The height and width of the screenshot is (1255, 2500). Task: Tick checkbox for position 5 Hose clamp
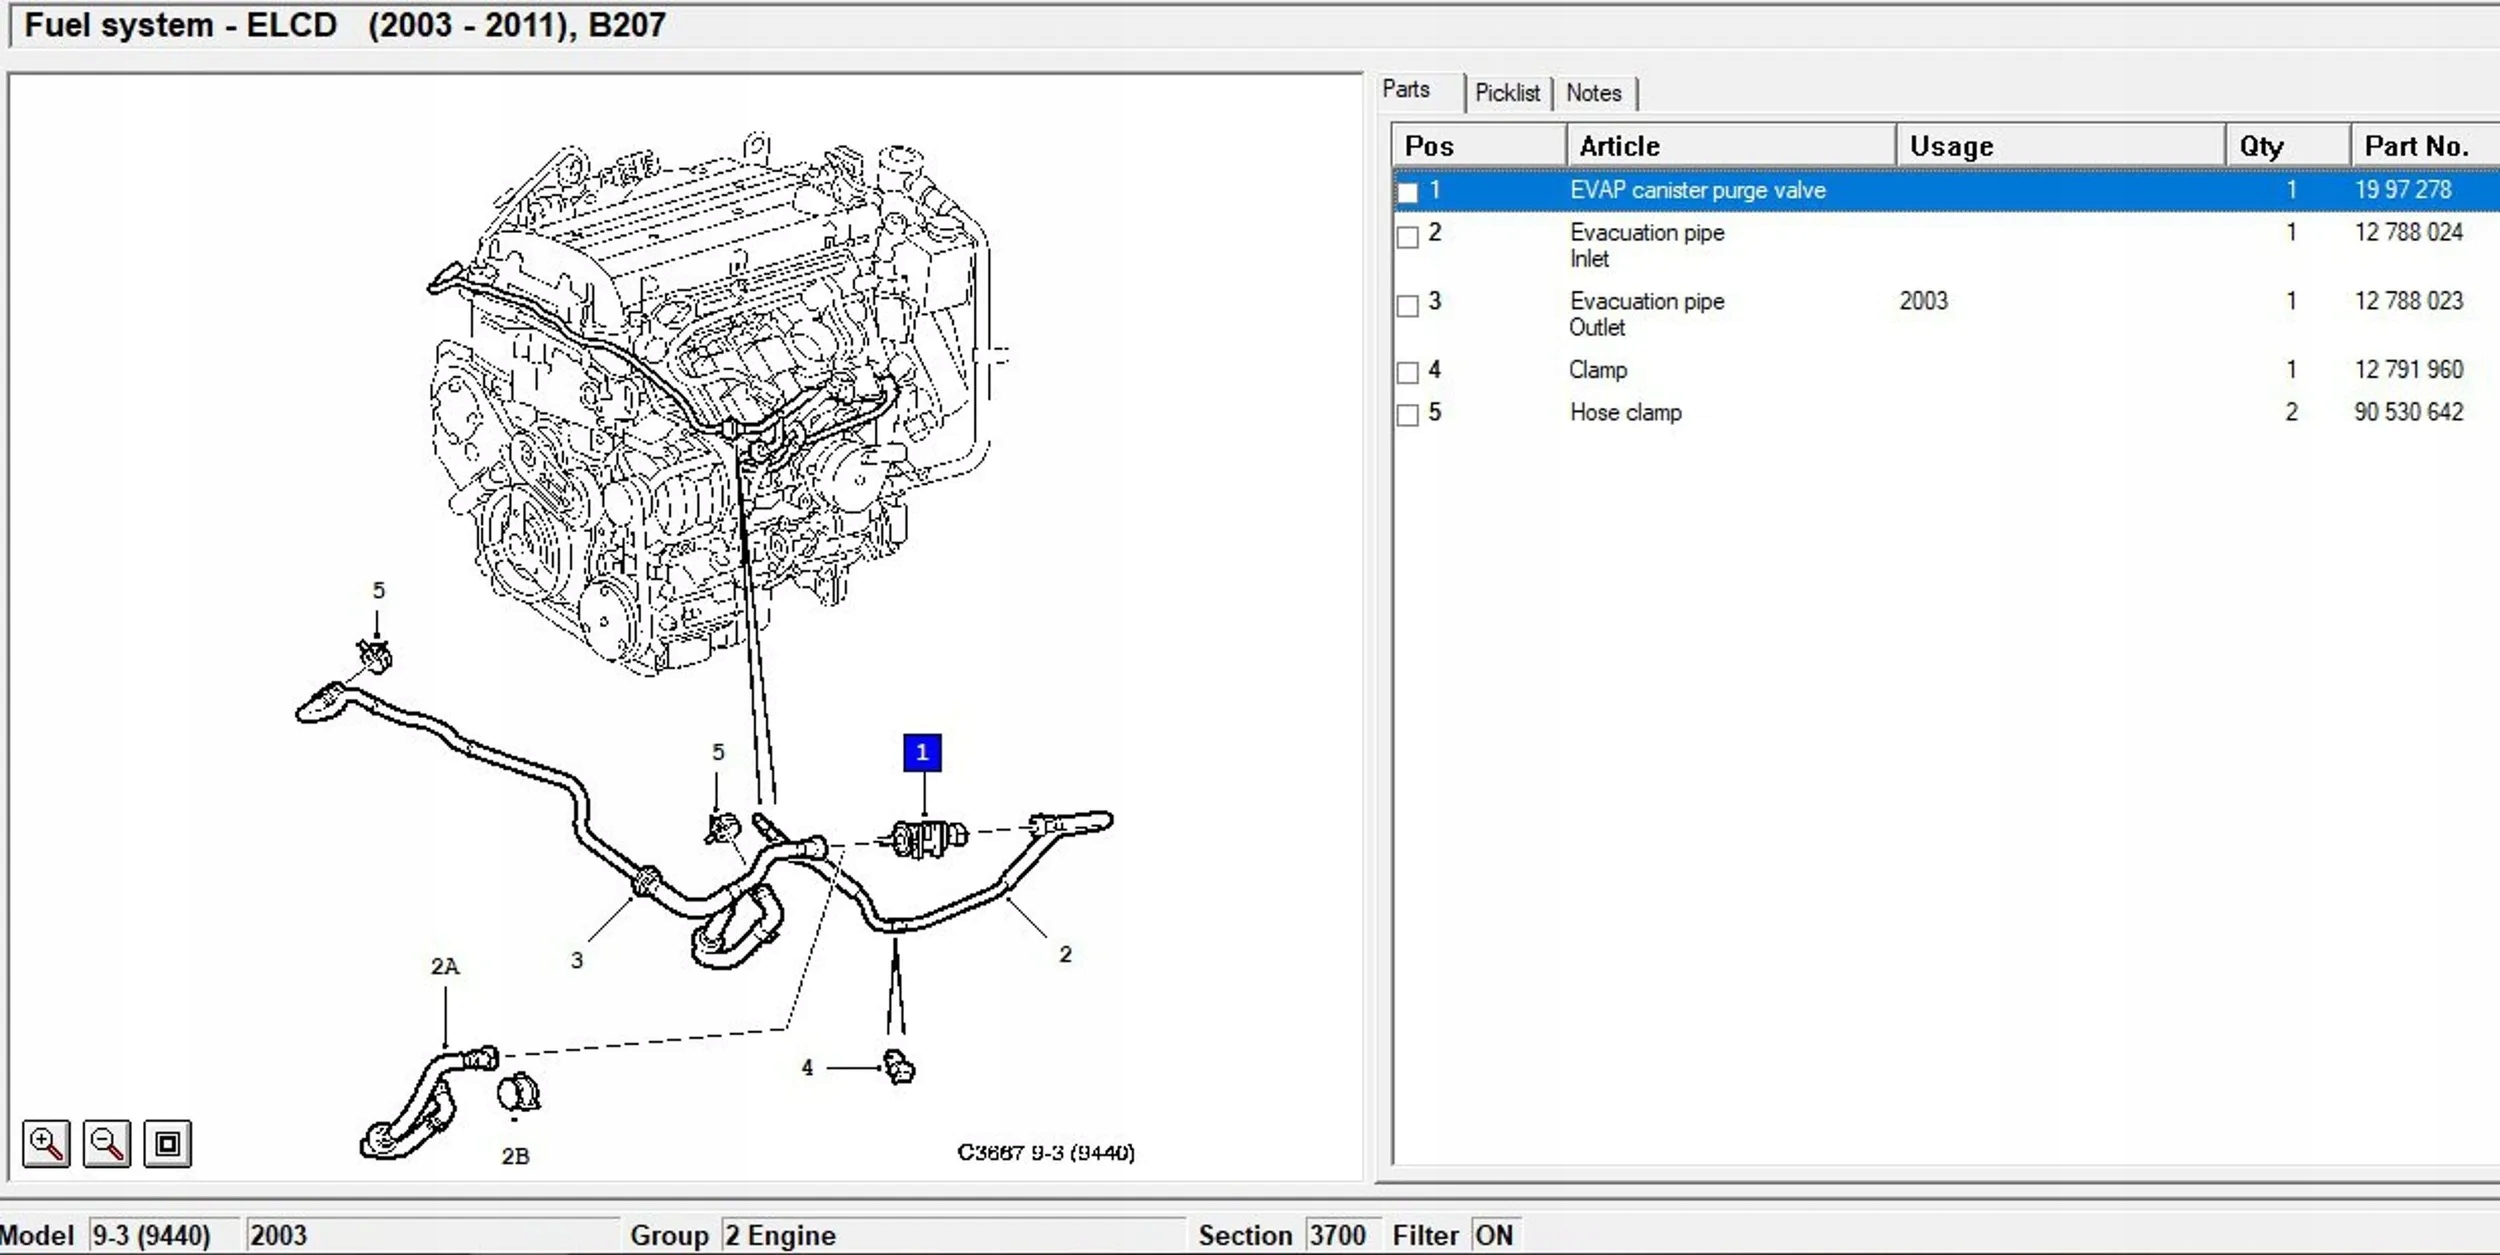click(1408, 416)
